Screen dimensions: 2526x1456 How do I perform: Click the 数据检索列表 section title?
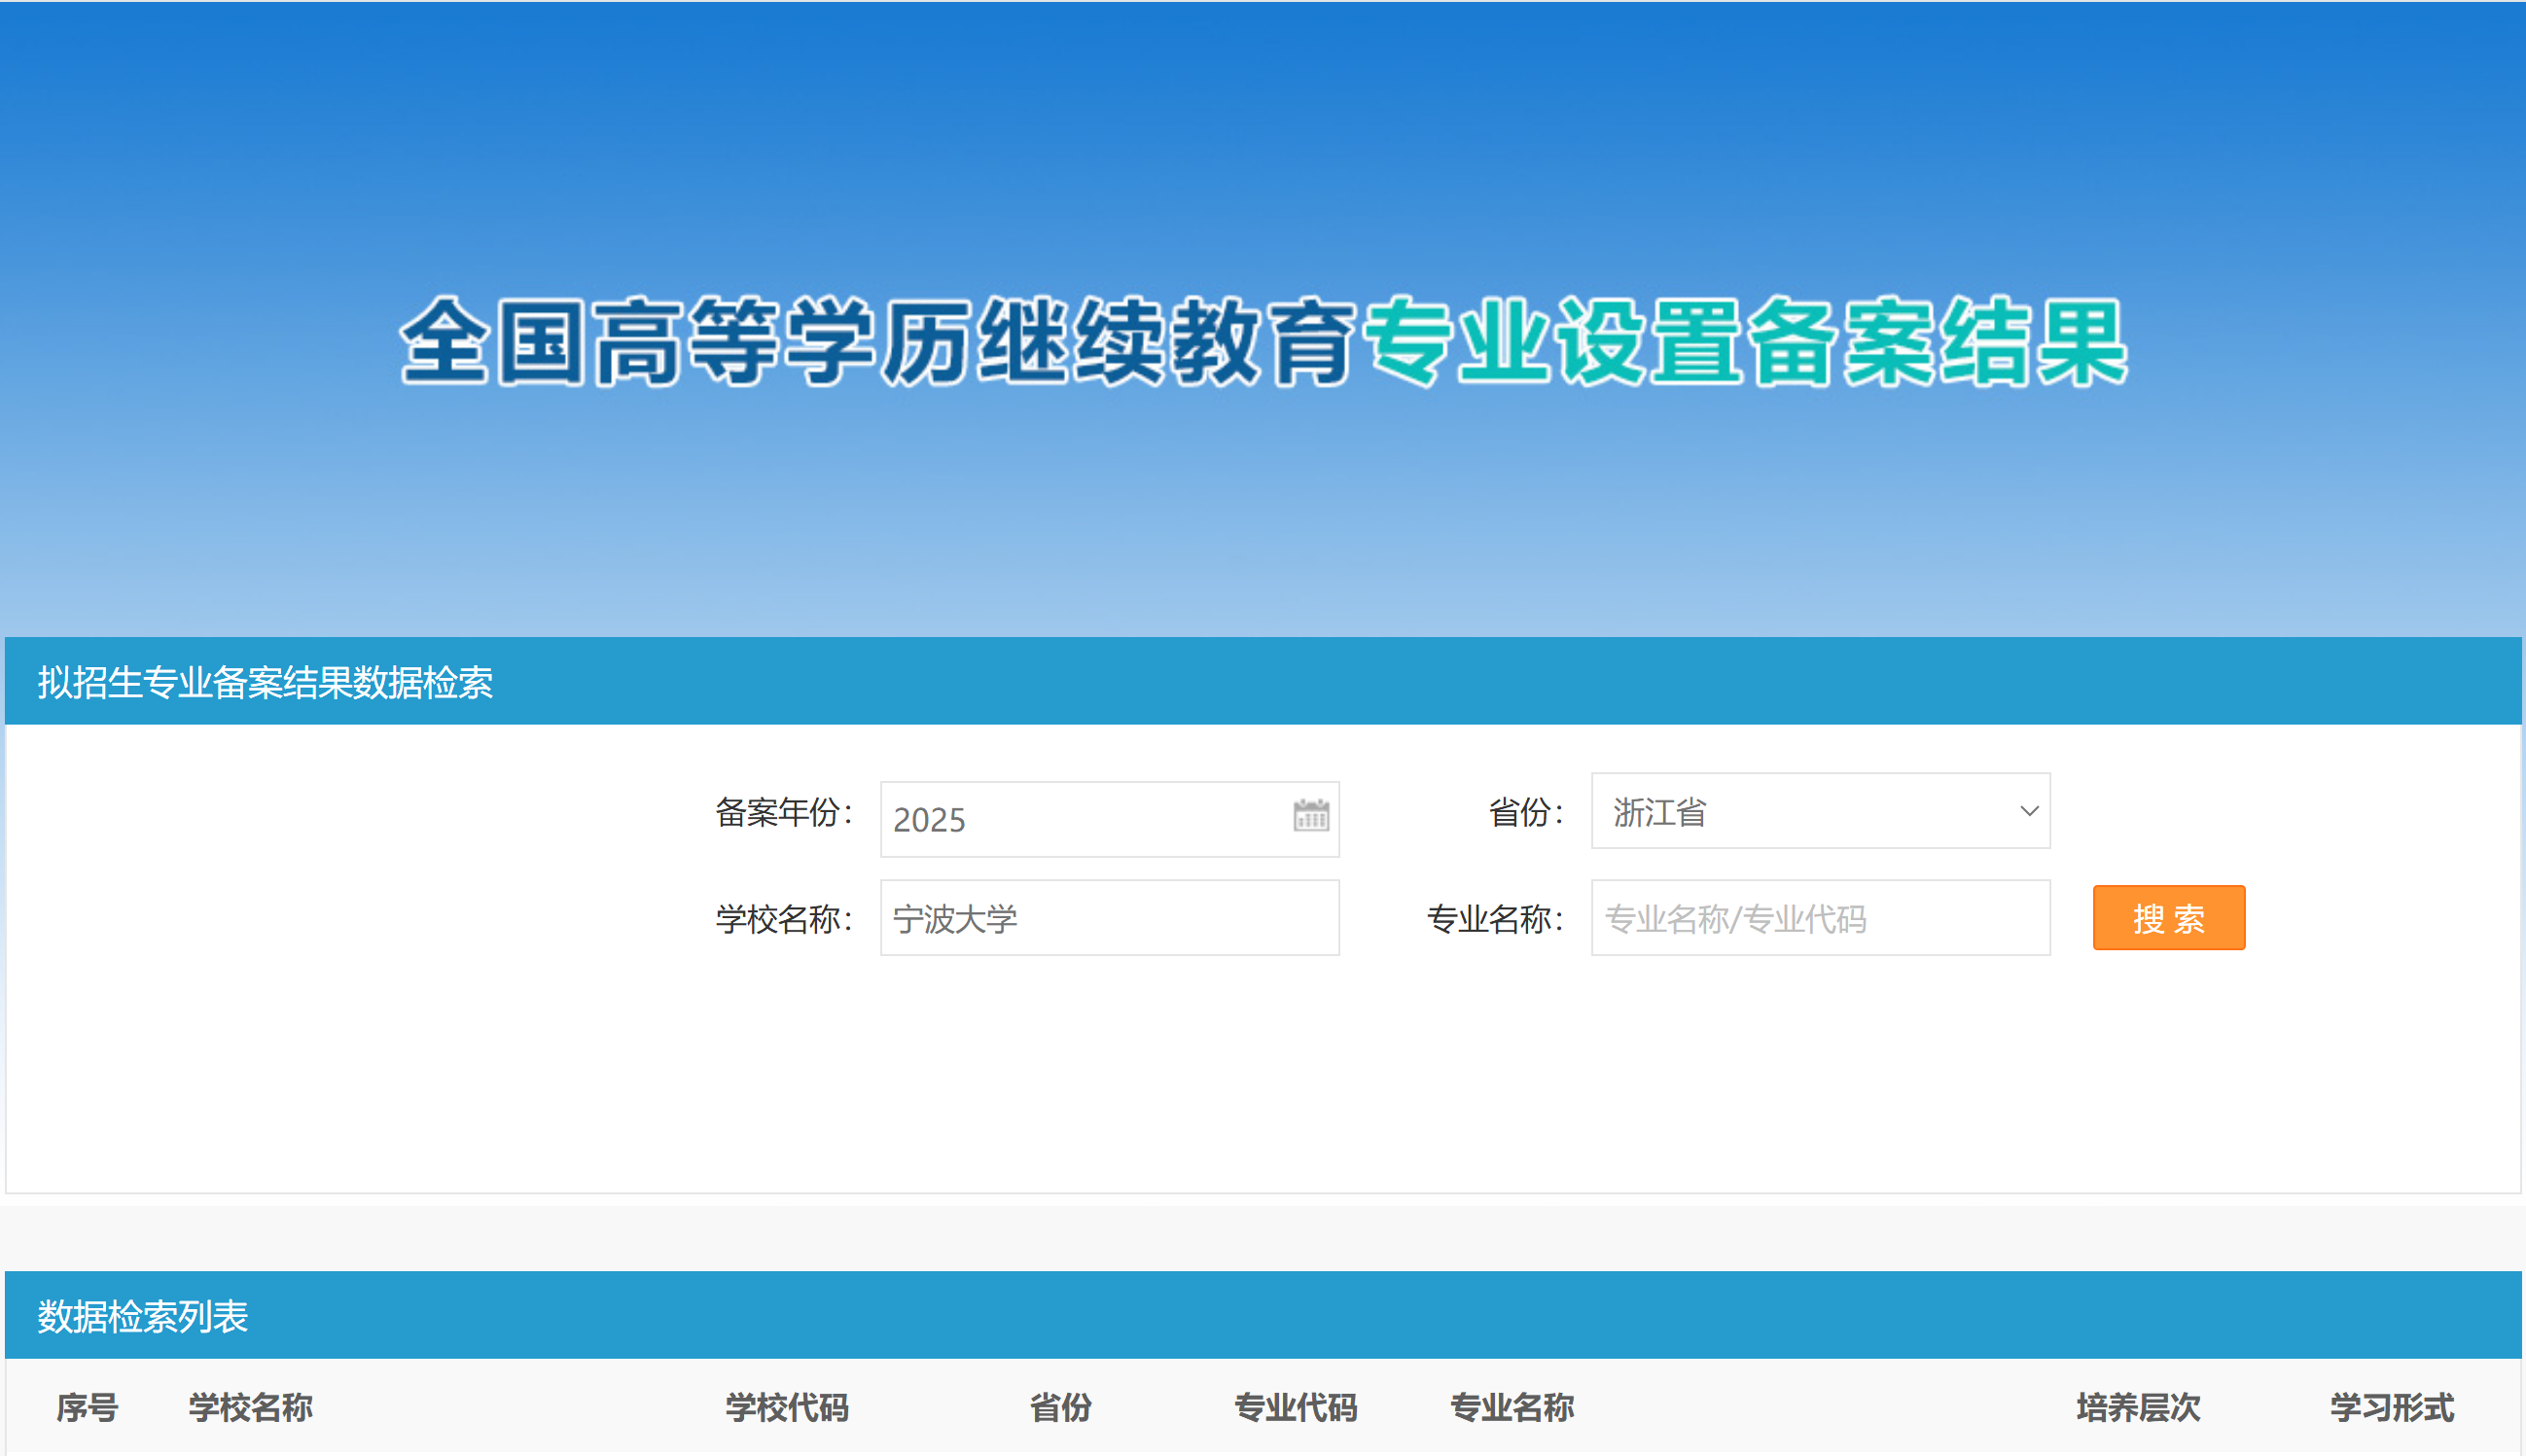(x=143, y=1316)
